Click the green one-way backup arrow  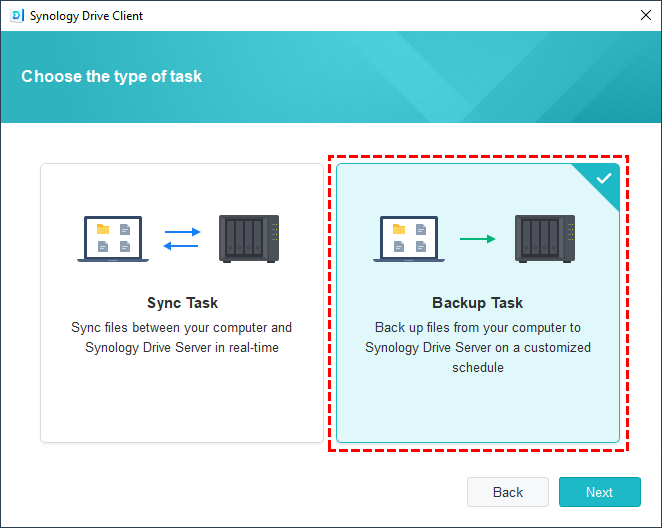[x=478, y=239]
